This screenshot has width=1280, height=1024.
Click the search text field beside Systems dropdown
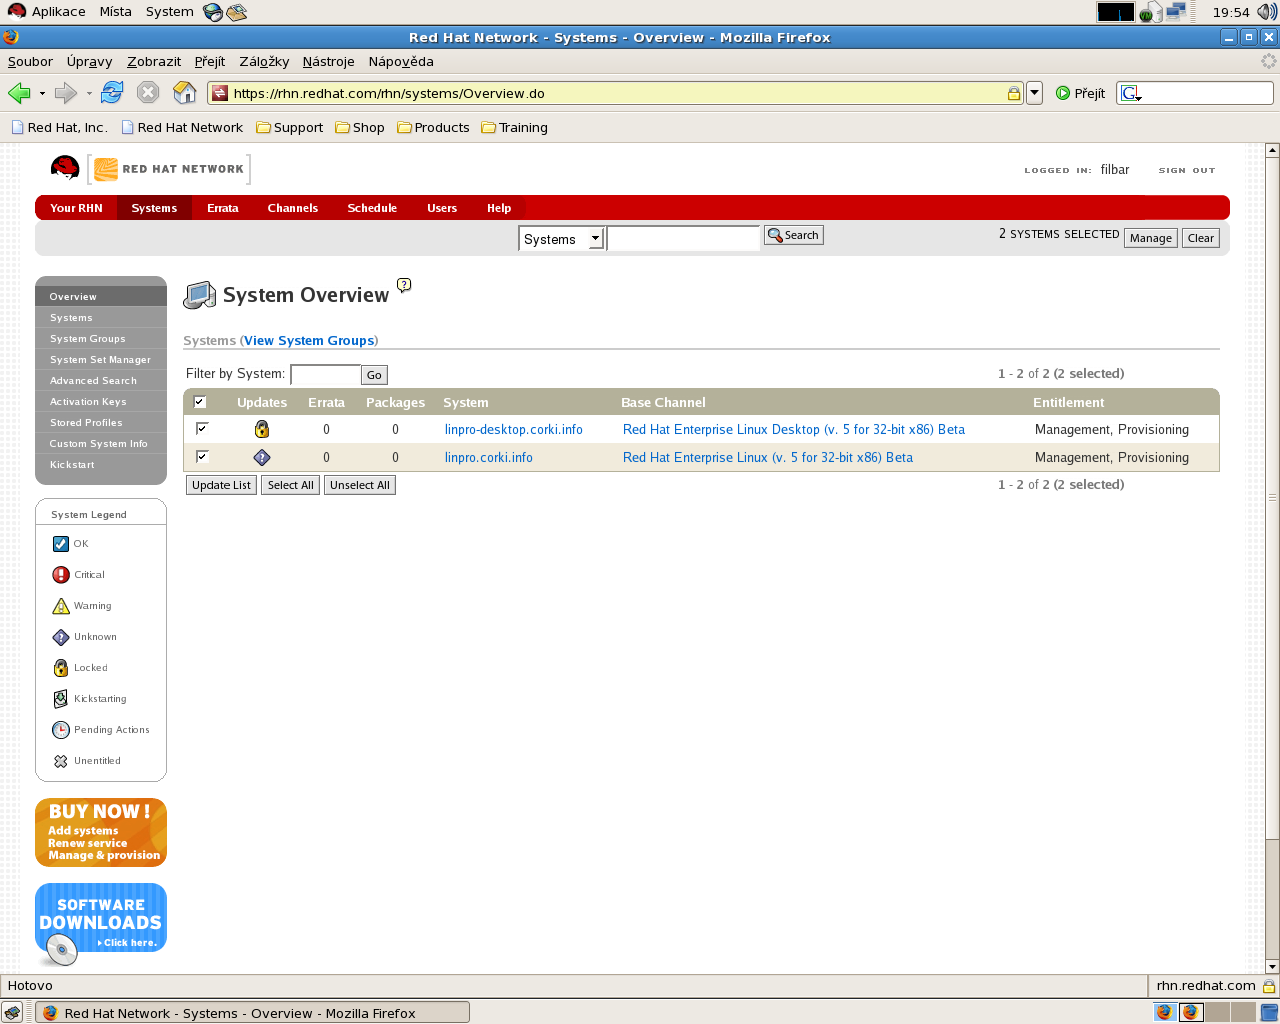click(683, 239)
